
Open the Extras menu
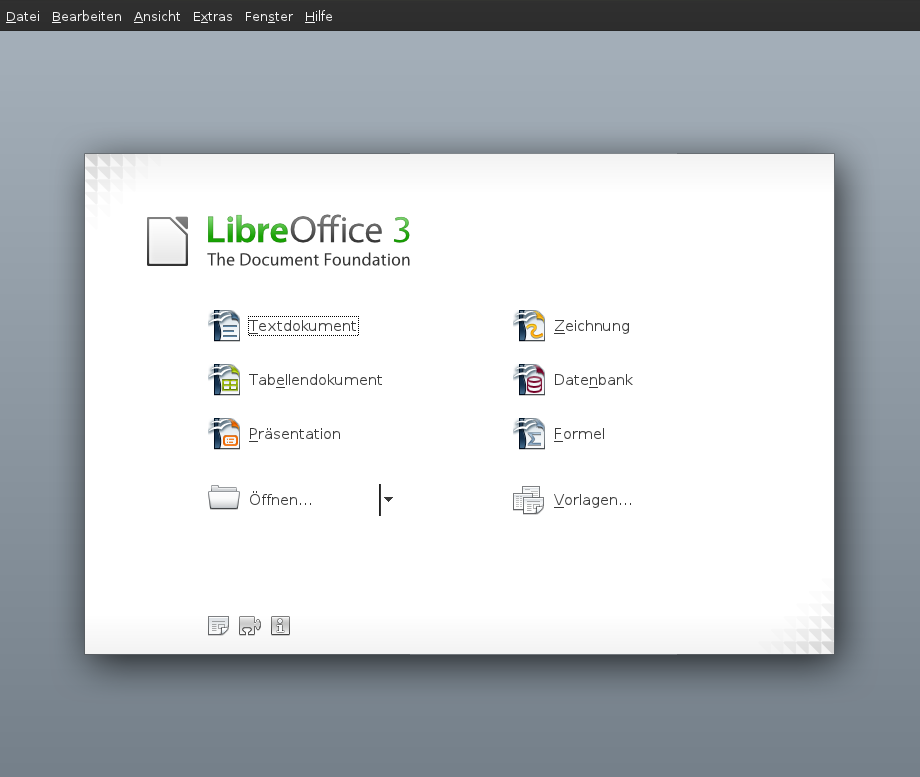click(212, 16)
